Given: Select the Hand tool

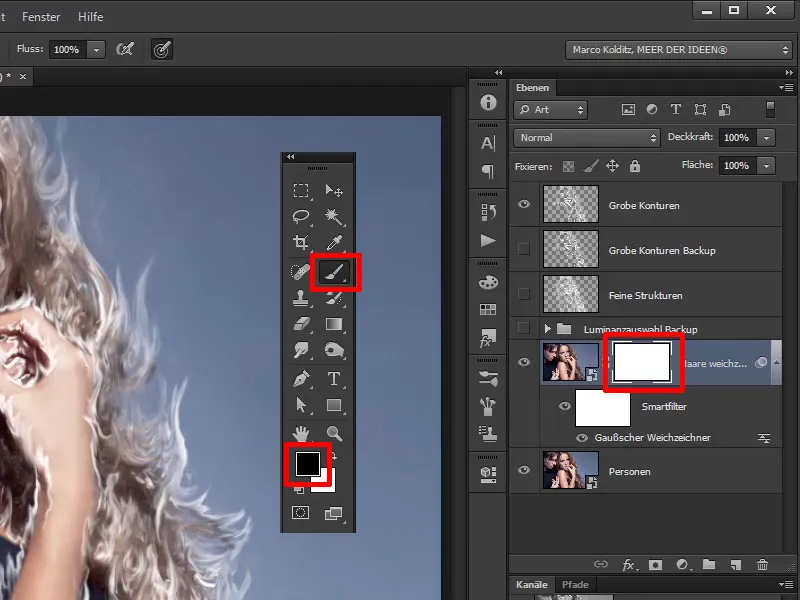Looking at the screenshot, I should (301, 434).
